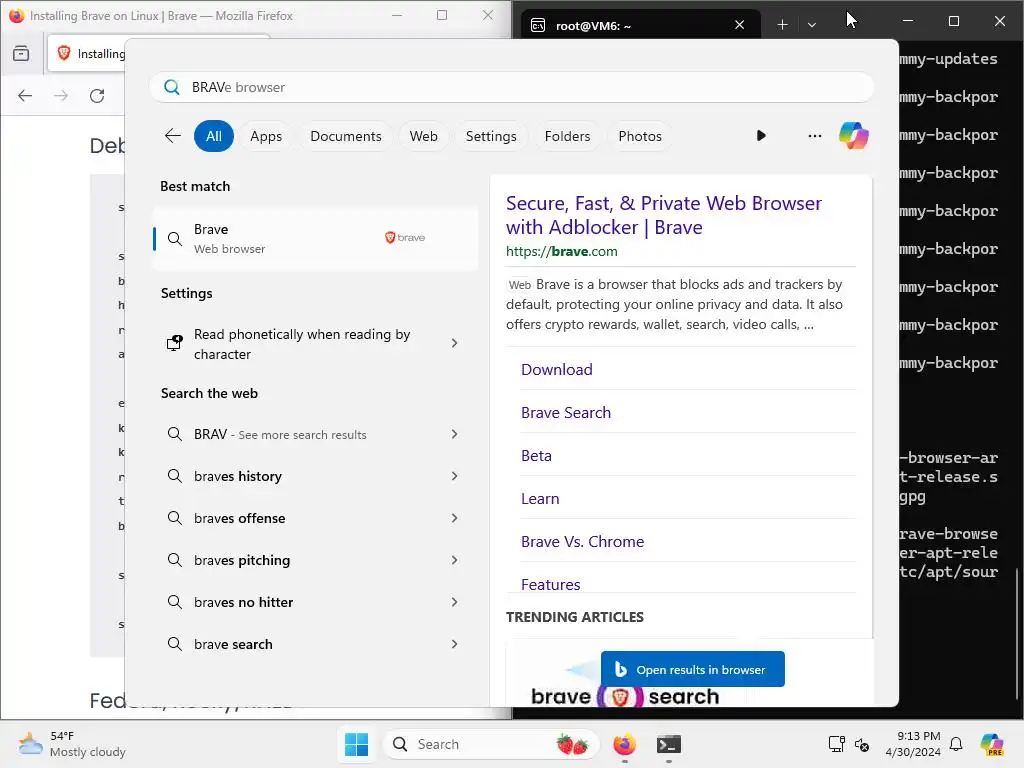The width and height of the screenshot is (1024, 768).
Task: Select braves no hitter suggestion
Action: 244,602
